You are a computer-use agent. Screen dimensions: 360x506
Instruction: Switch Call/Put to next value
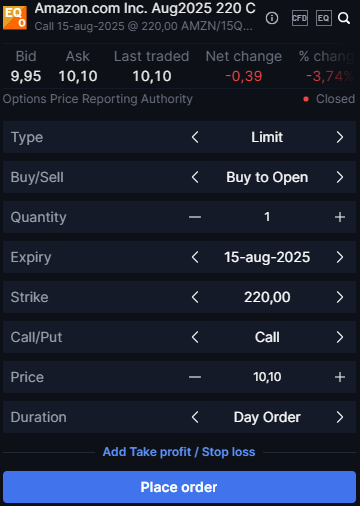tap(340, 337)
